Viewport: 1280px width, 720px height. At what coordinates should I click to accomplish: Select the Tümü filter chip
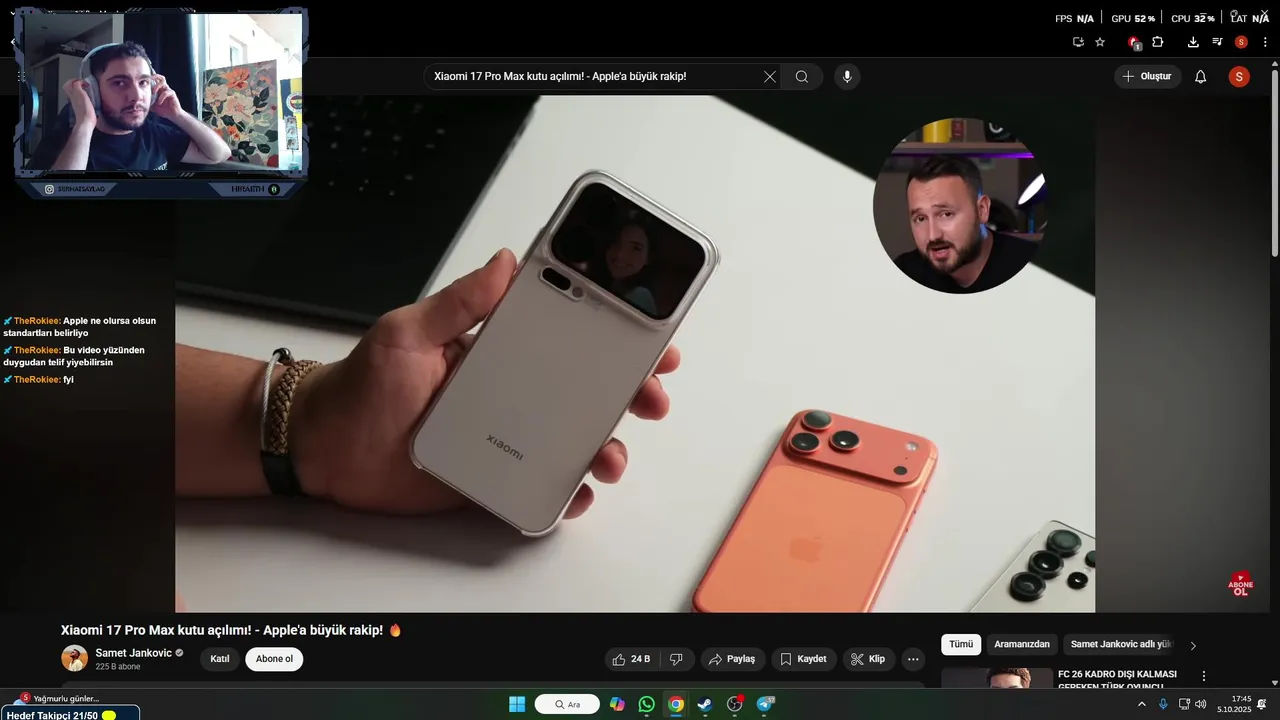pyautogui.click(x=961, y=645)
